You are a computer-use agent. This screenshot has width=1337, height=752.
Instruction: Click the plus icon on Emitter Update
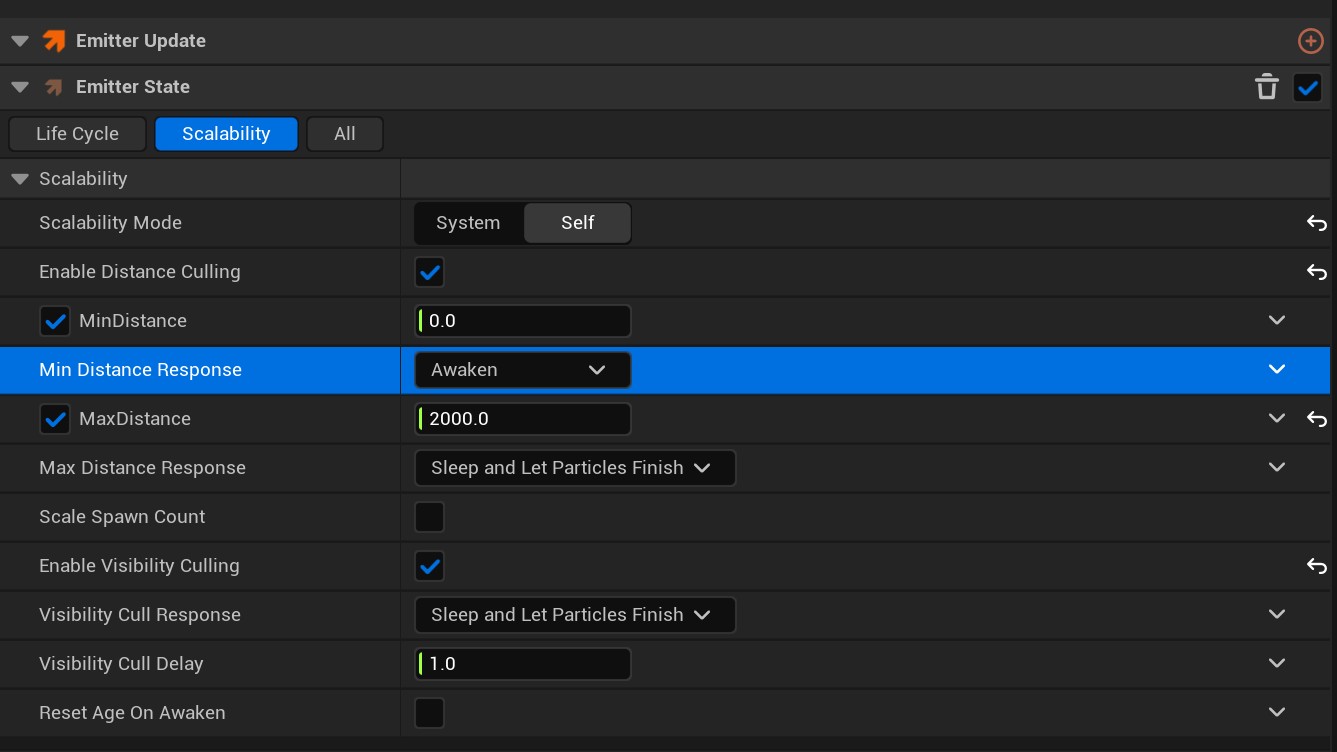click(1310, 41)
